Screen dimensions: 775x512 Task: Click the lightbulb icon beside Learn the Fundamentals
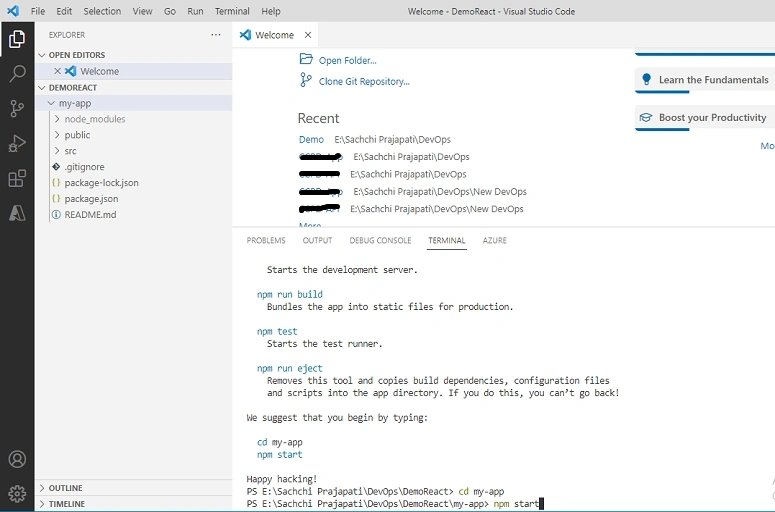(646, 79)
